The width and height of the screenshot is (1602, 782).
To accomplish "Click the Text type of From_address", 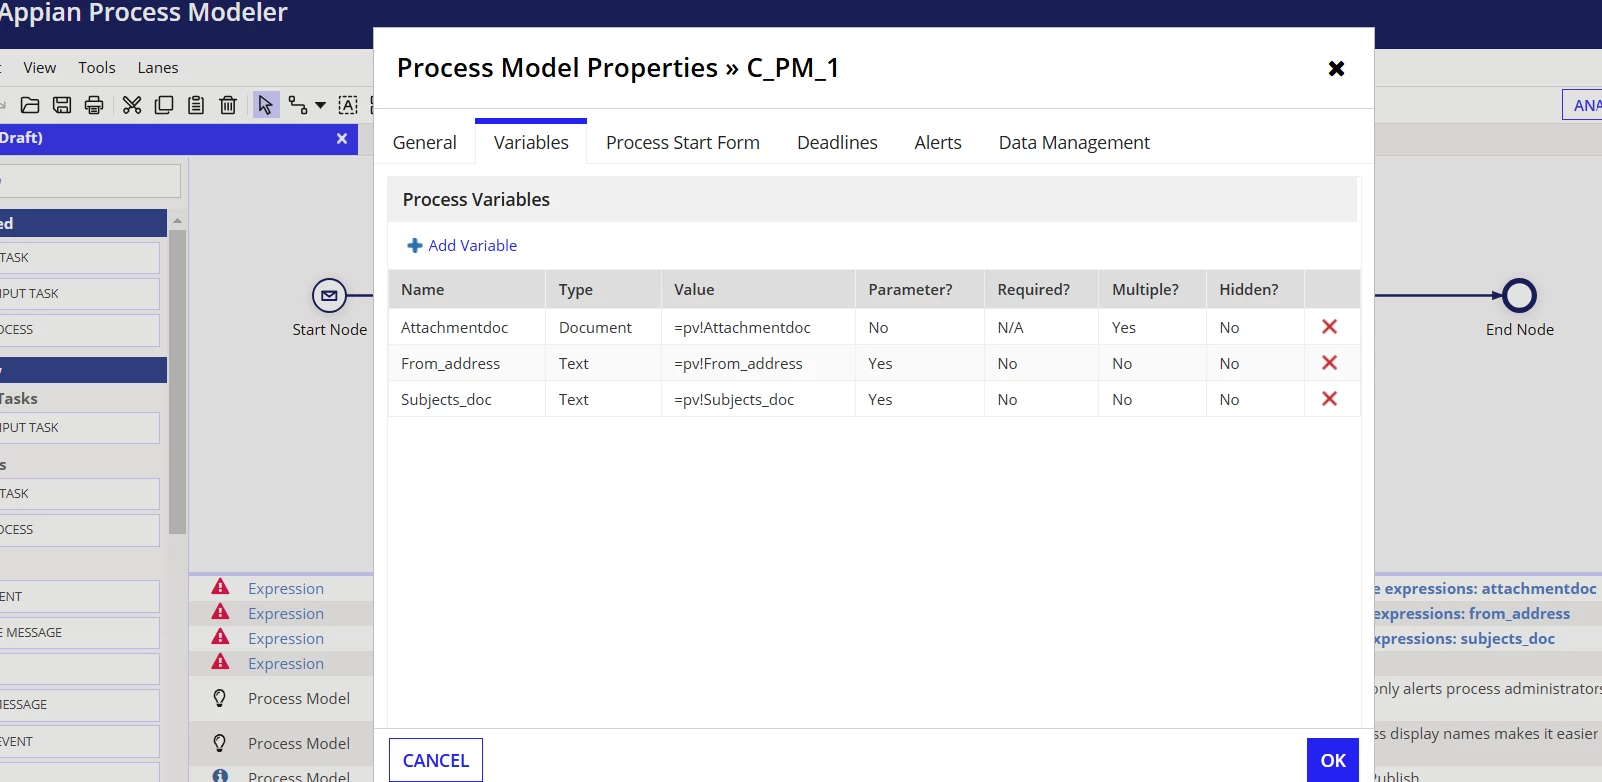I will [574, 363].
